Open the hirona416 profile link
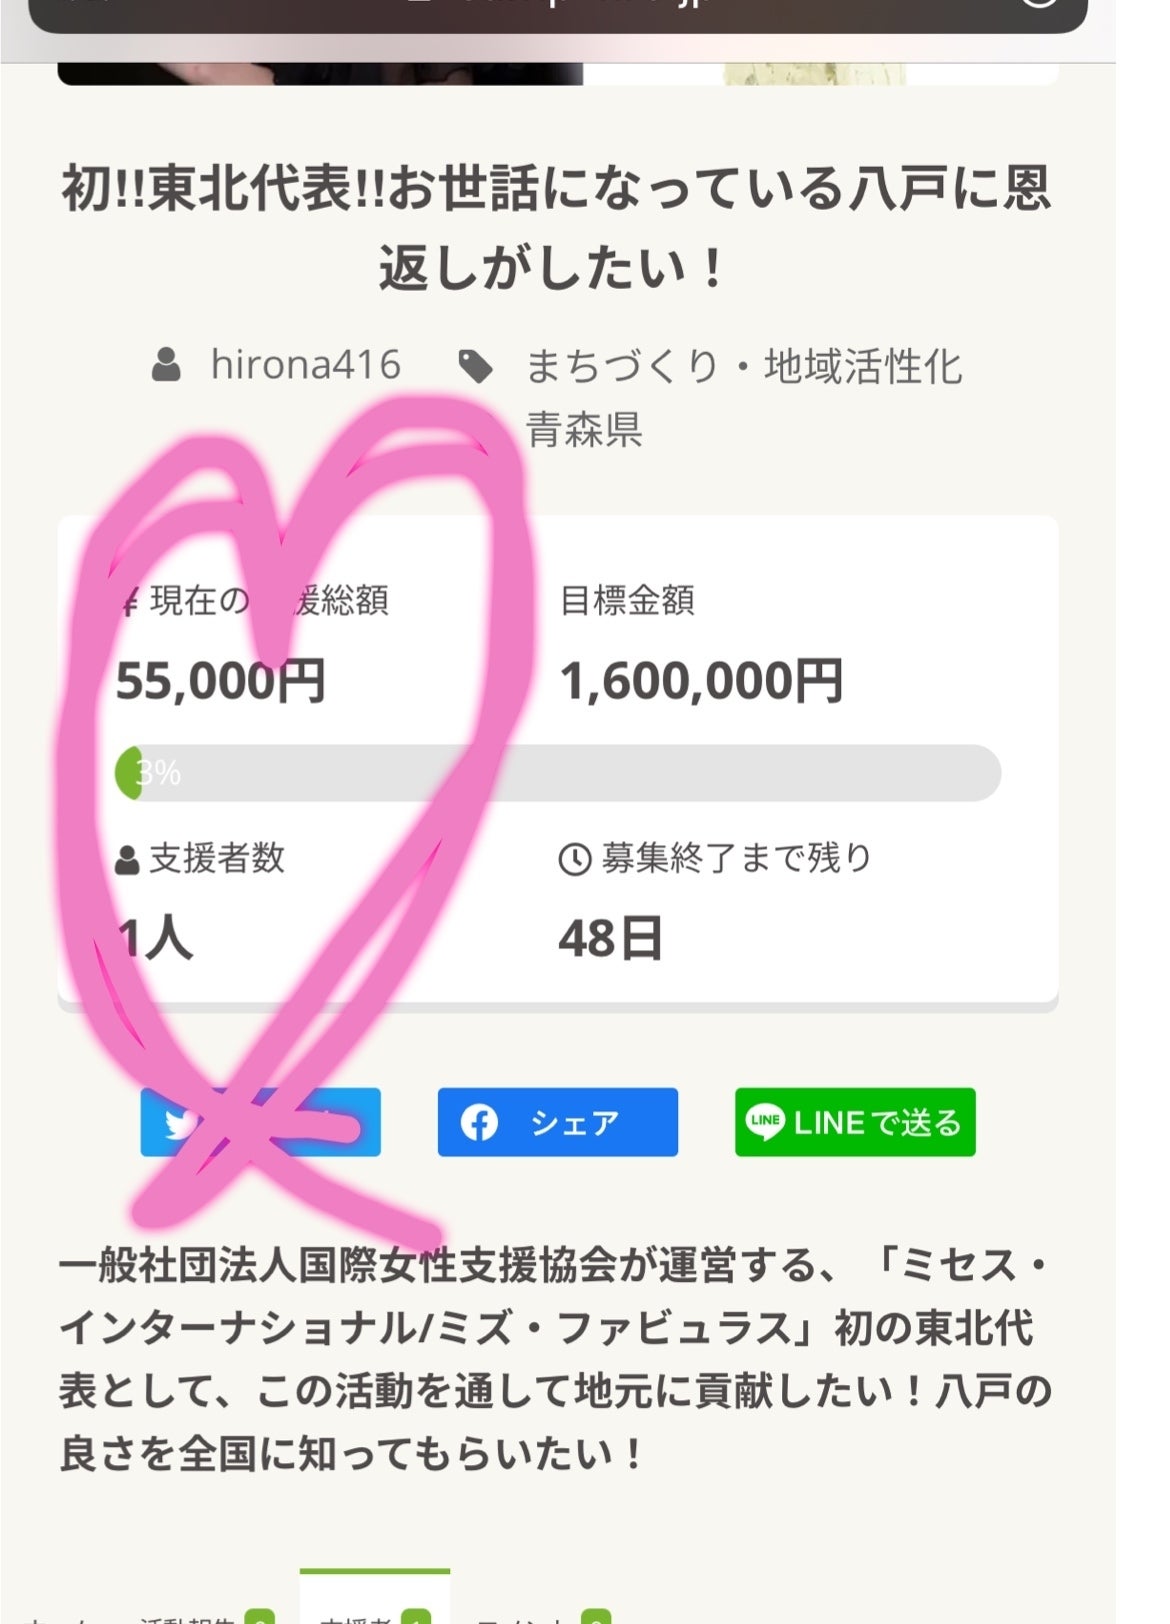This screenshot has width=1170, height=1624. click(305, 365)
